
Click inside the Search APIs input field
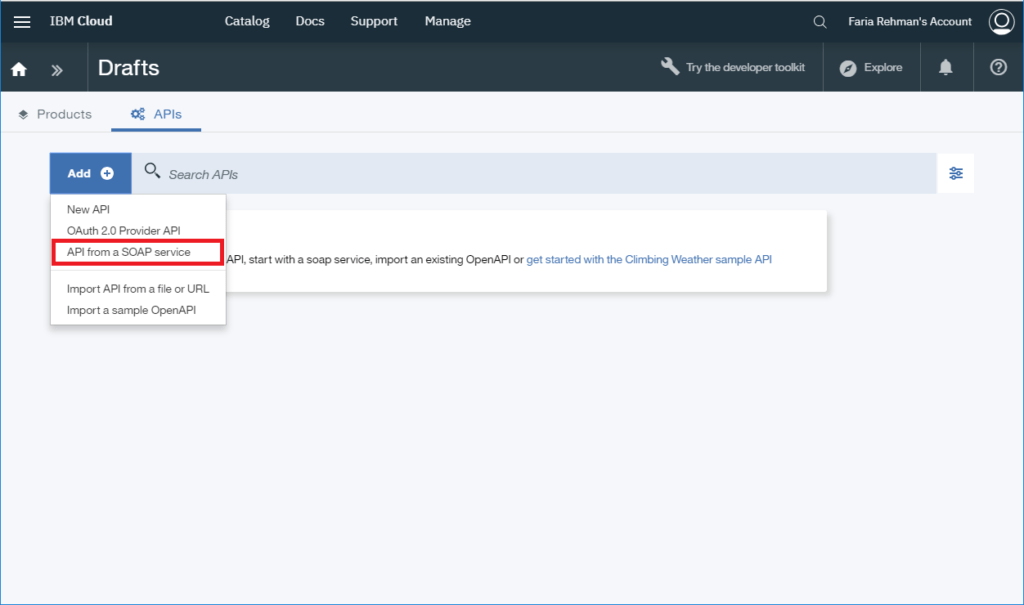click(x=300, y=172)
